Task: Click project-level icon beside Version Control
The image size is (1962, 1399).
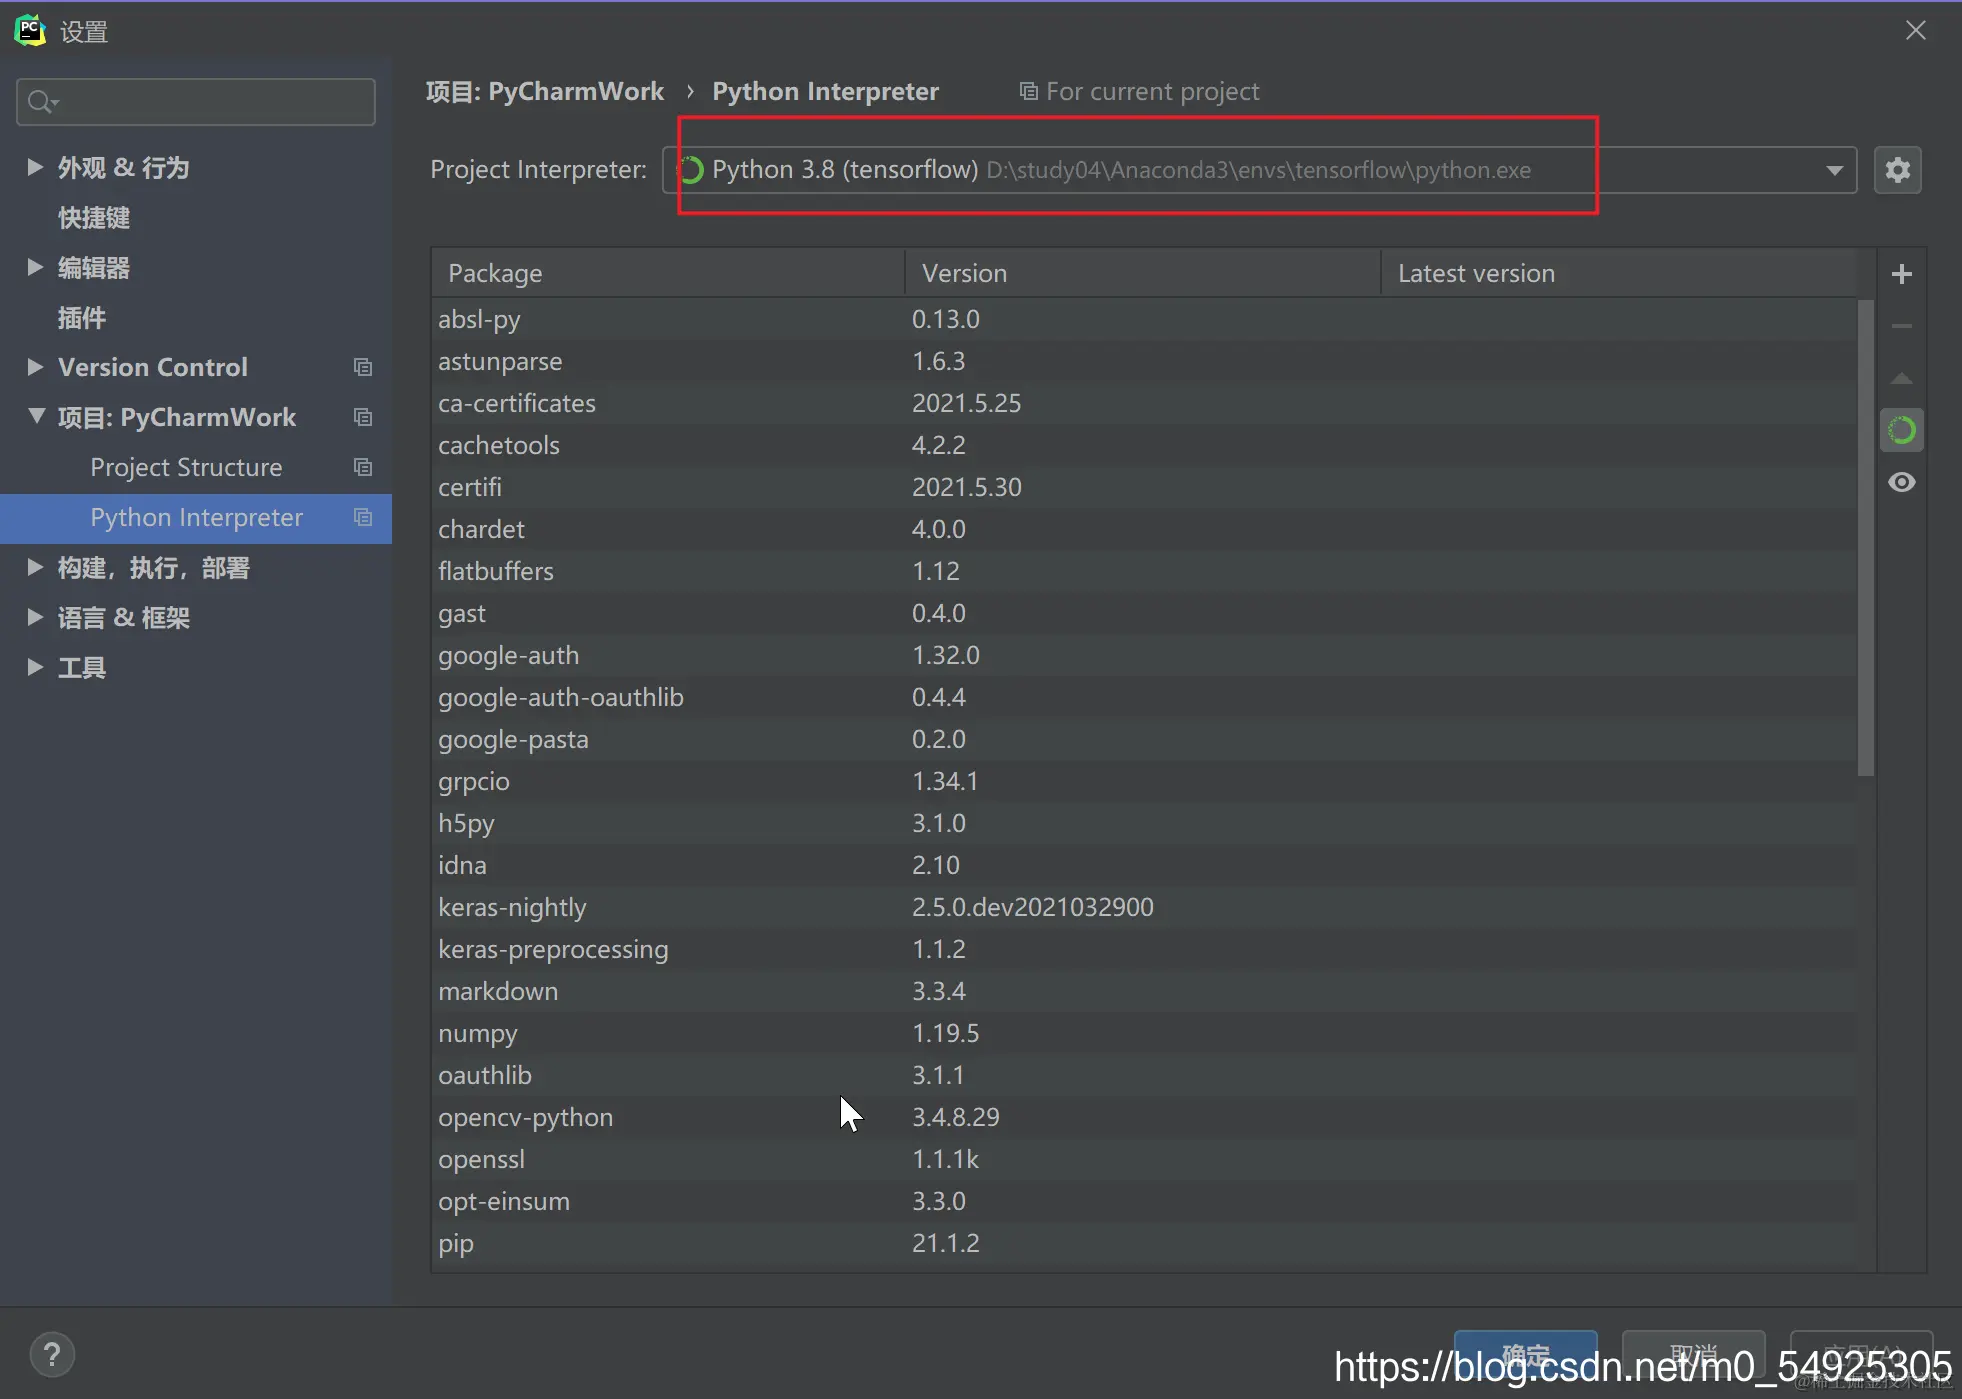Action: pyautogui.click(x=363, y=367)
